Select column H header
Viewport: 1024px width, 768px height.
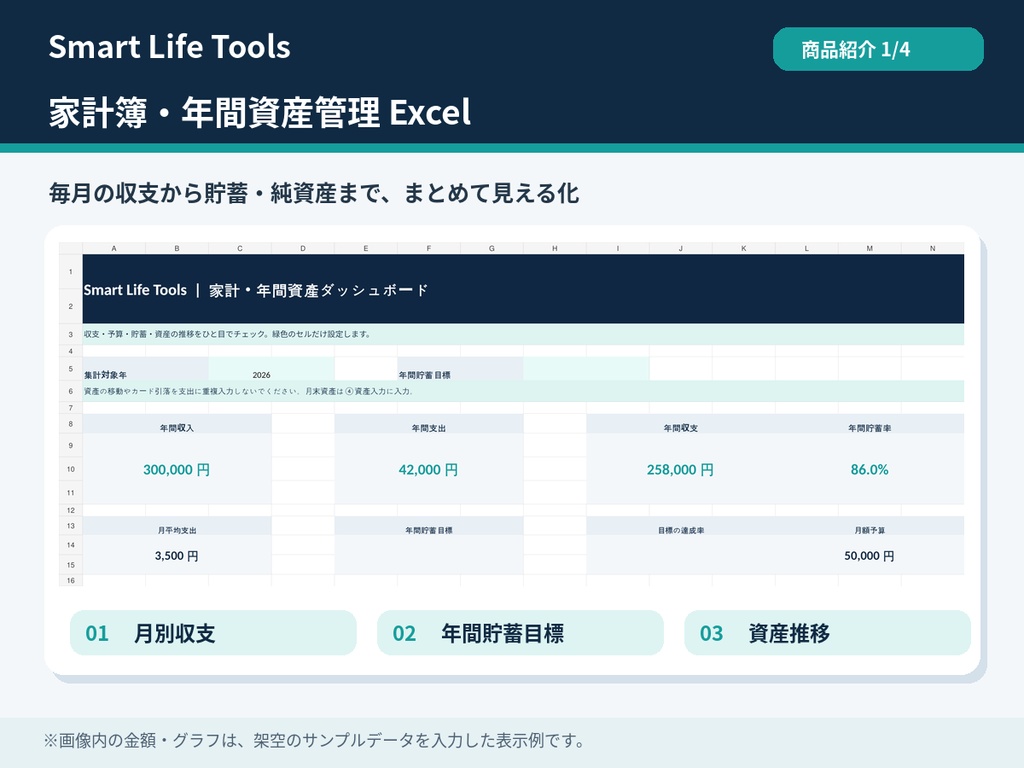(x=554, y=248)
